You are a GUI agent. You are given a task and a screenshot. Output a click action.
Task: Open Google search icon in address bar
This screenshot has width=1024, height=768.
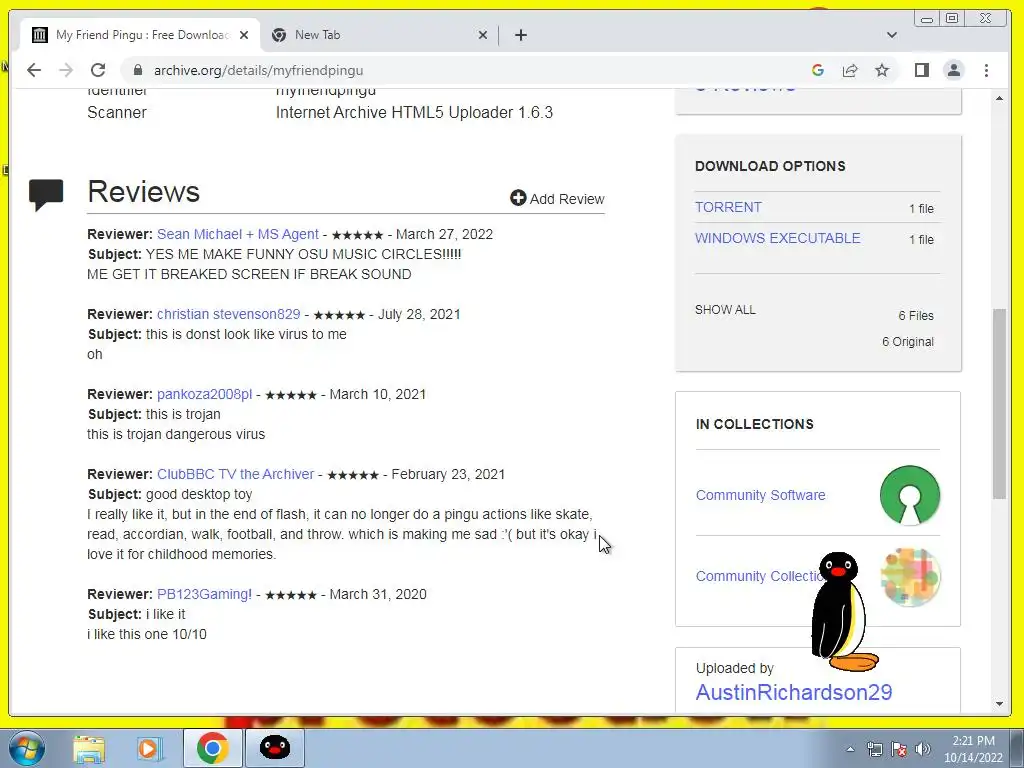point(818,70)
